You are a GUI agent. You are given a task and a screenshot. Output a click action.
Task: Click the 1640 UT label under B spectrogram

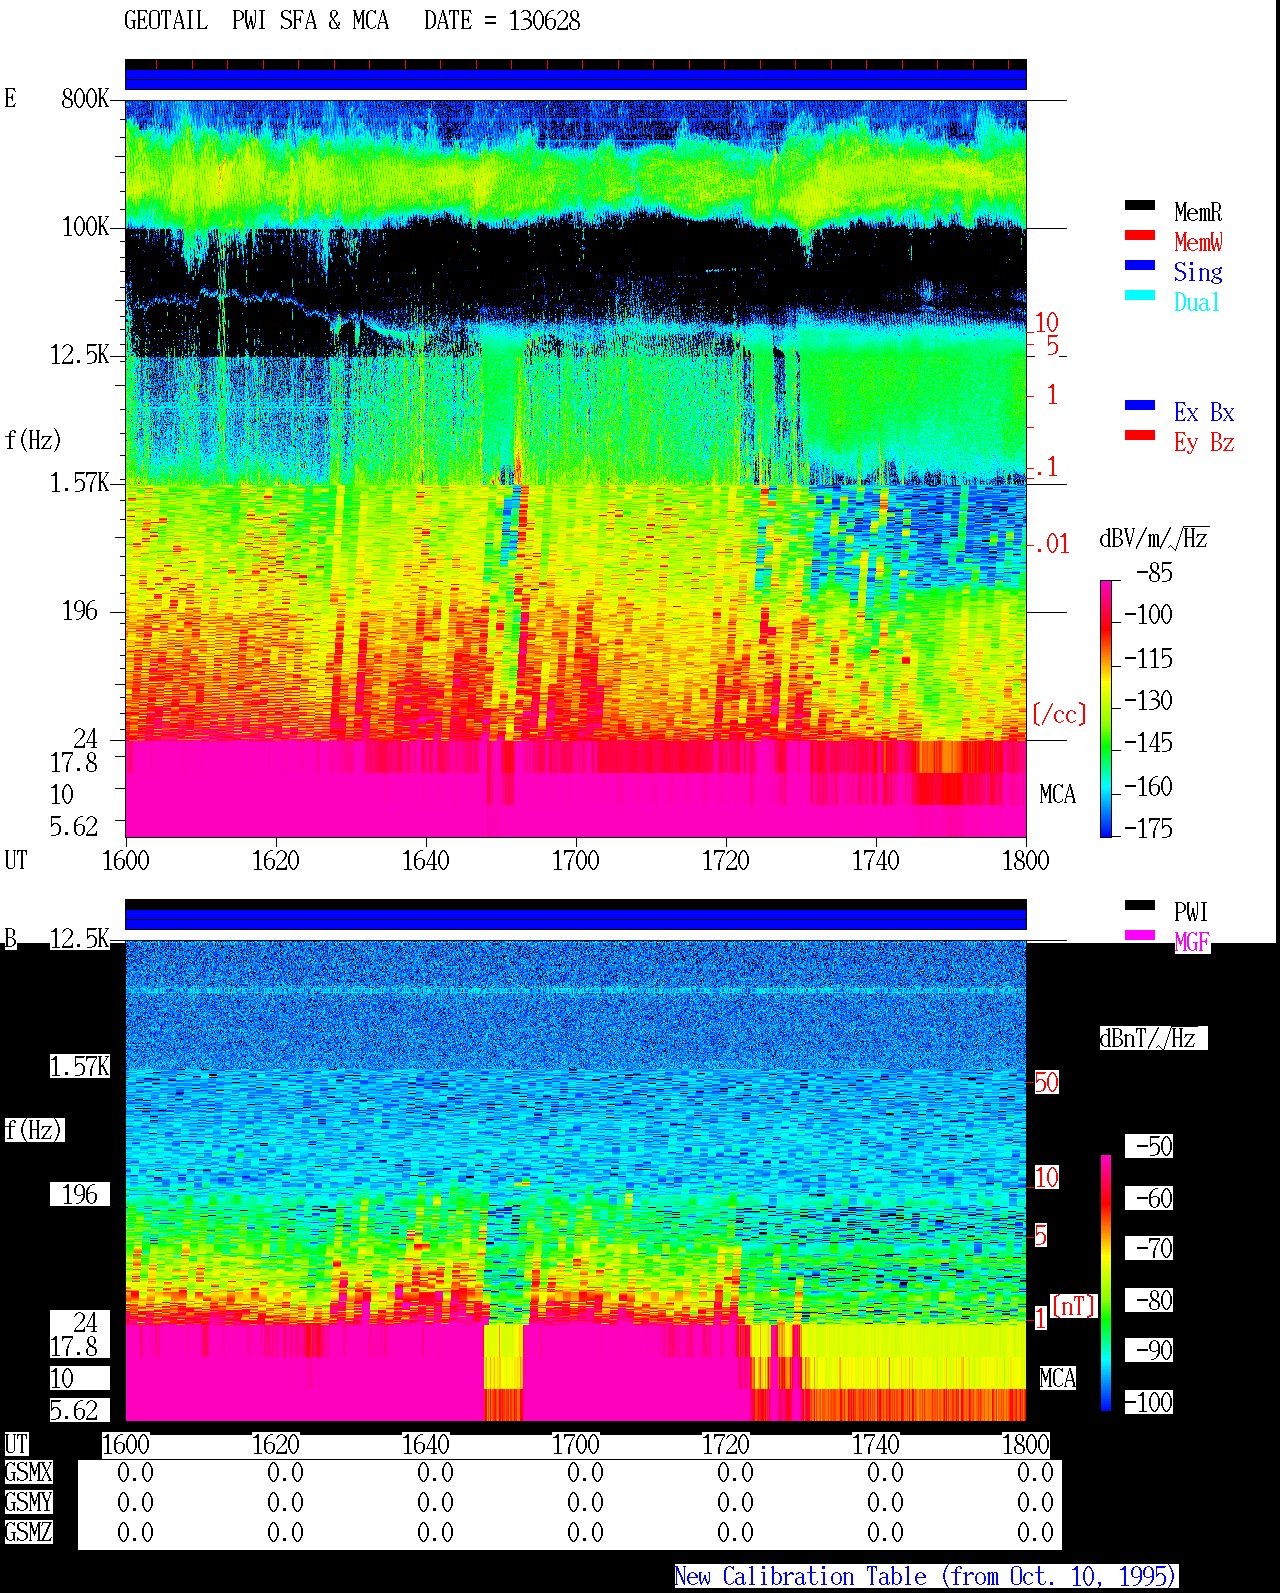425,1445
